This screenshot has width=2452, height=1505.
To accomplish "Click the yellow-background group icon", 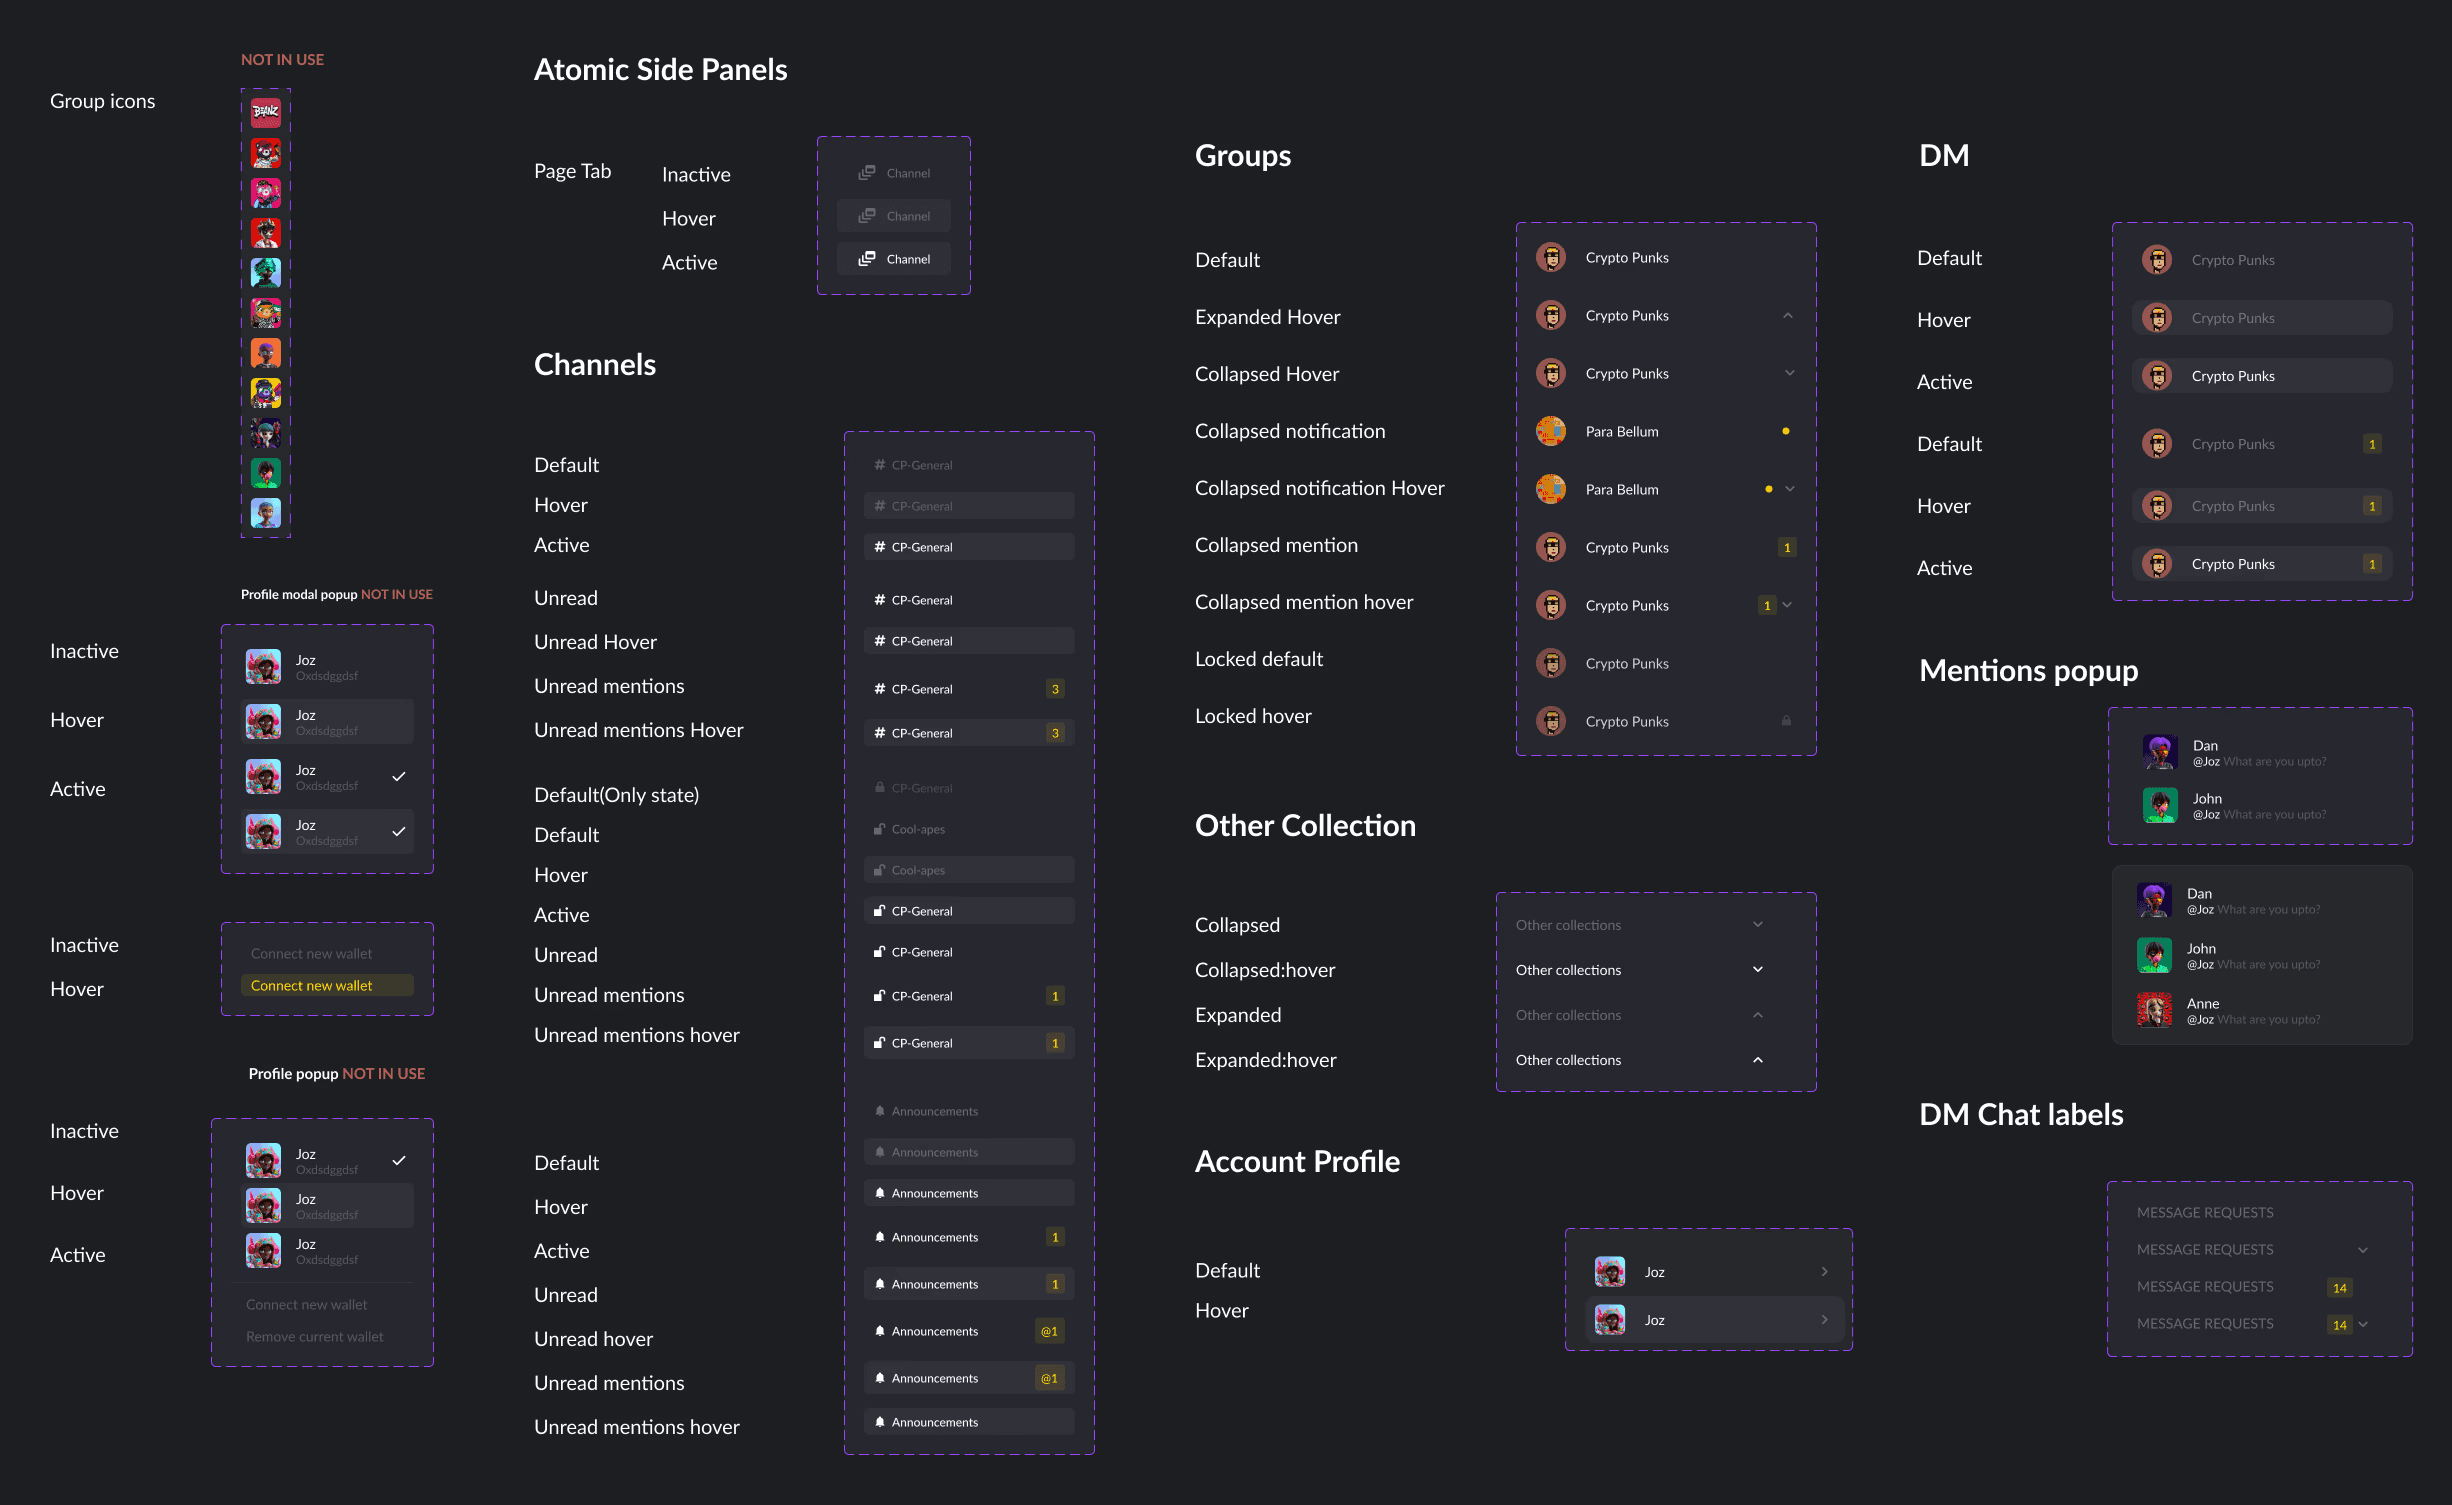I will [265, 392].
